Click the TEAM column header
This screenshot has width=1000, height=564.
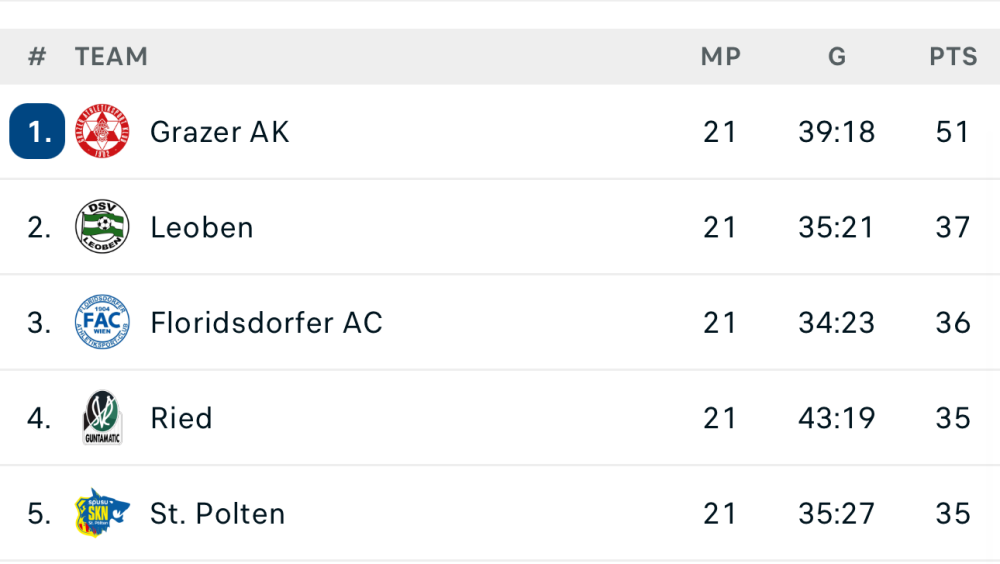pos(111,57)
